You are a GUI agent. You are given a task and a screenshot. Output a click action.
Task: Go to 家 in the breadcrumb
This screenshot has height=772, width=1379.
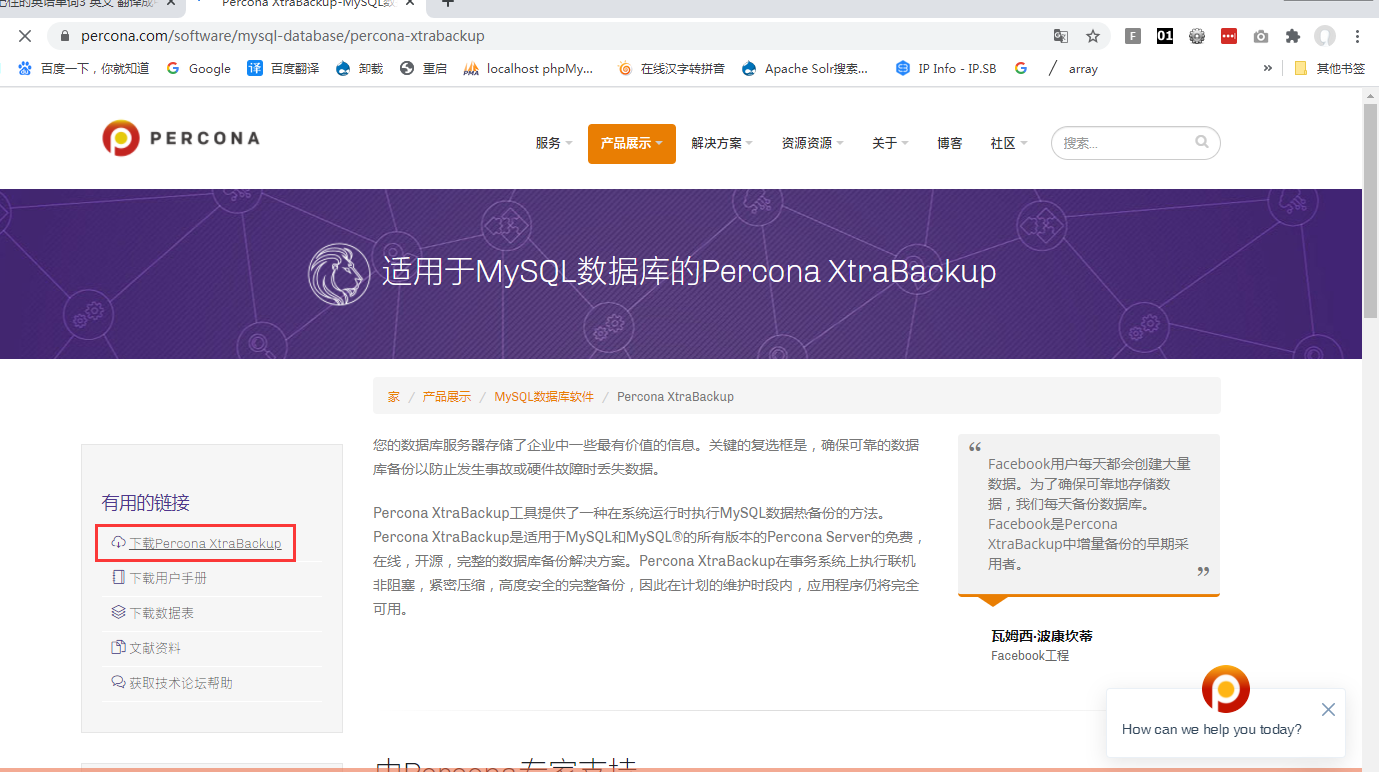pos(394,397)
